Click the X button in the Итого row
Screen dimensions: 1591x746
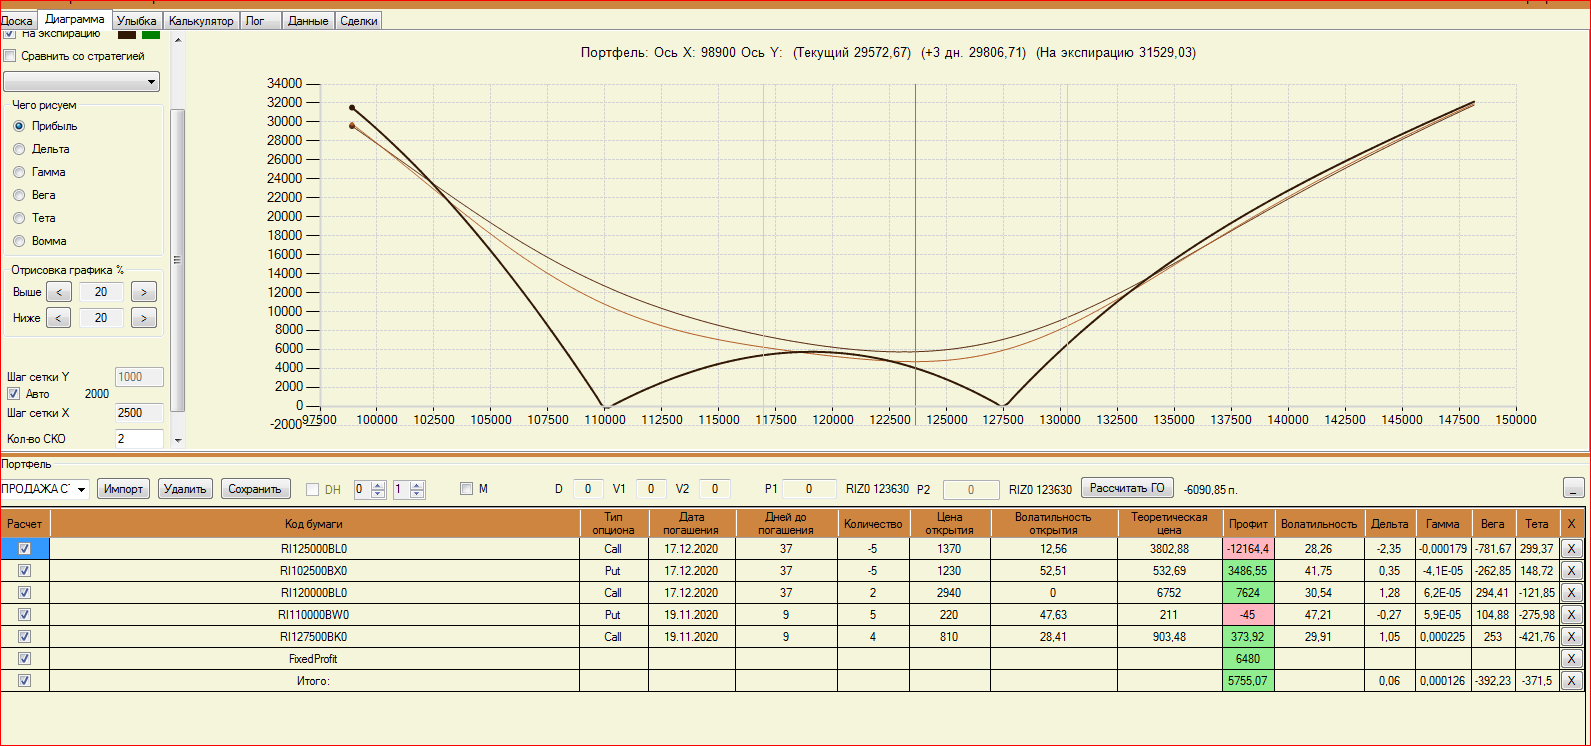pos(1571,681)
